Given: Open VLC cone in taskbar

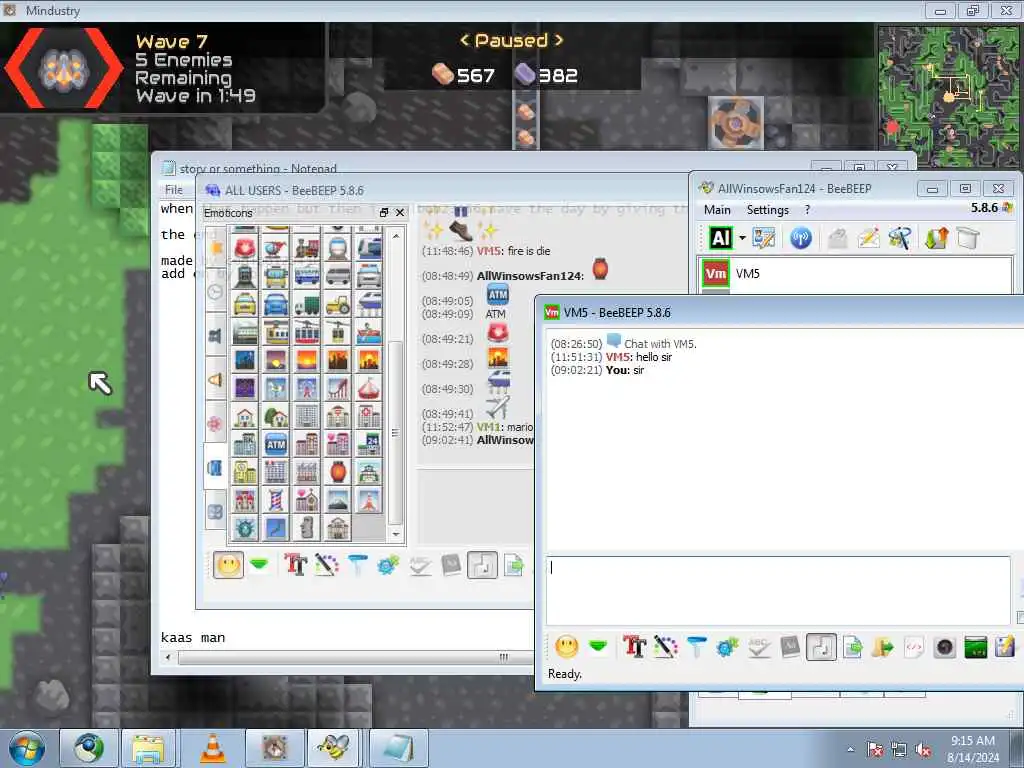Looking at the screenshot, I should point(212,748).
